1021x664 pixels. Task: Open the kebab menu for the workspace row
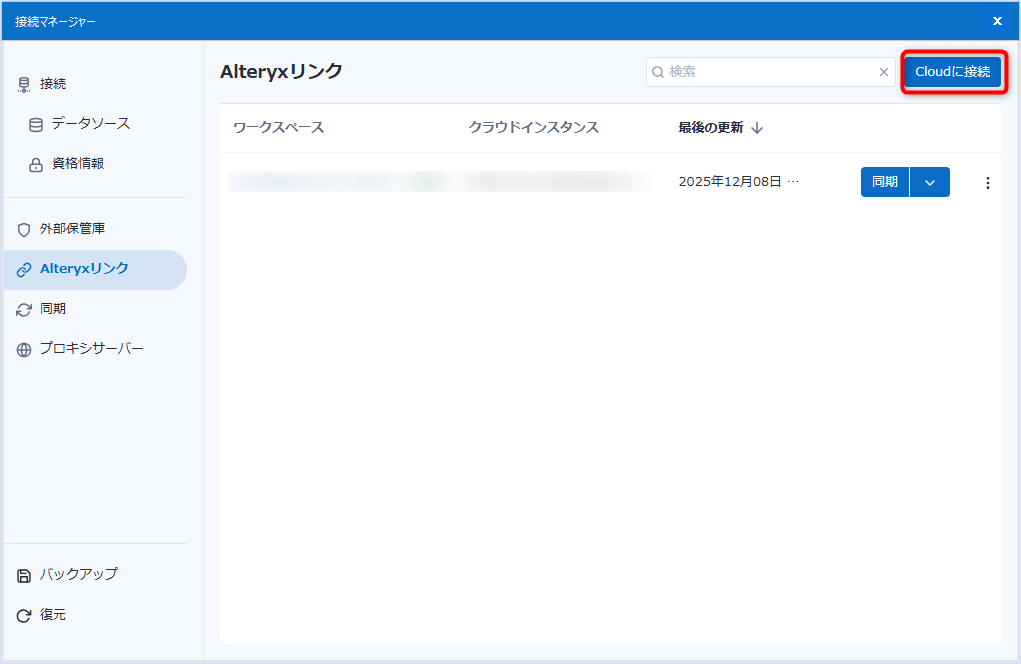[987, 182]
